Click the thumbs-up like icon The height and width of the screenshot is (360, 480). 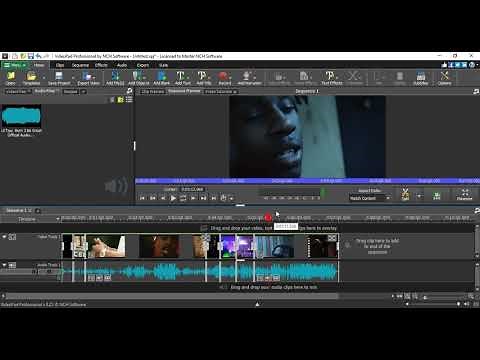[x=444, y=65]
